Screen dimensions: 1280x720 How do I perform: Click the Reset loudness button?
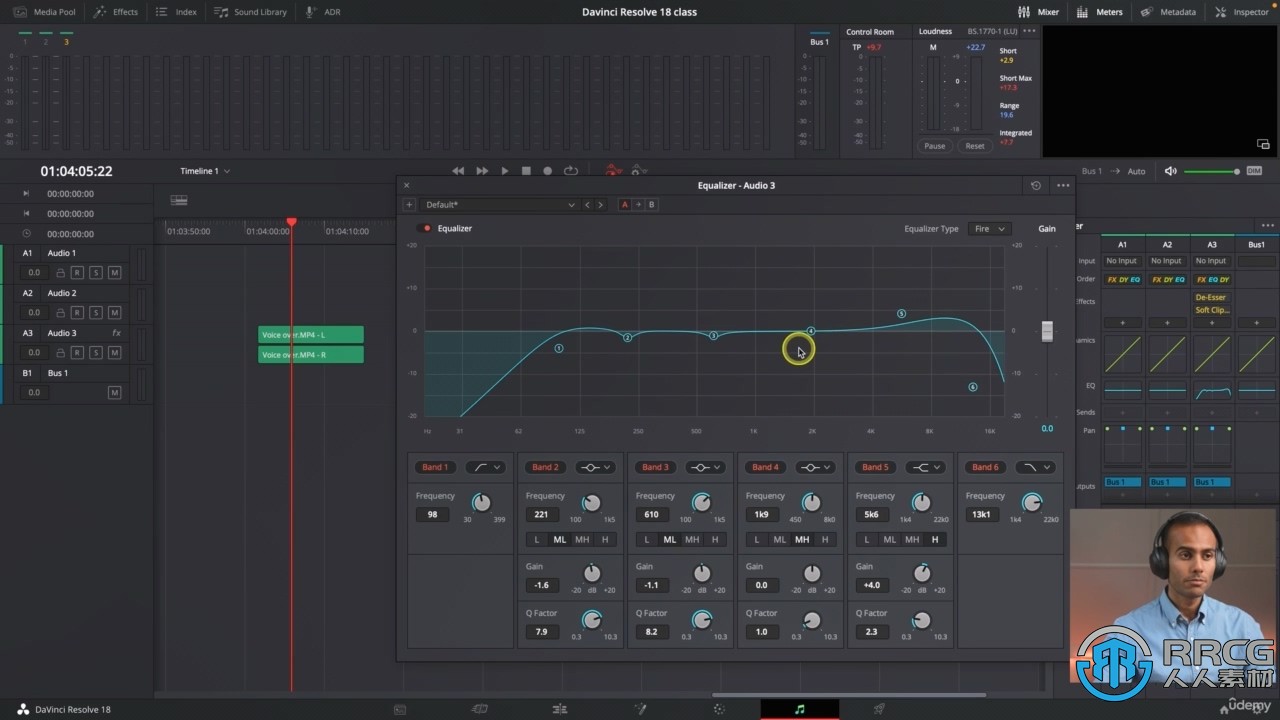(x=974, y=146)
